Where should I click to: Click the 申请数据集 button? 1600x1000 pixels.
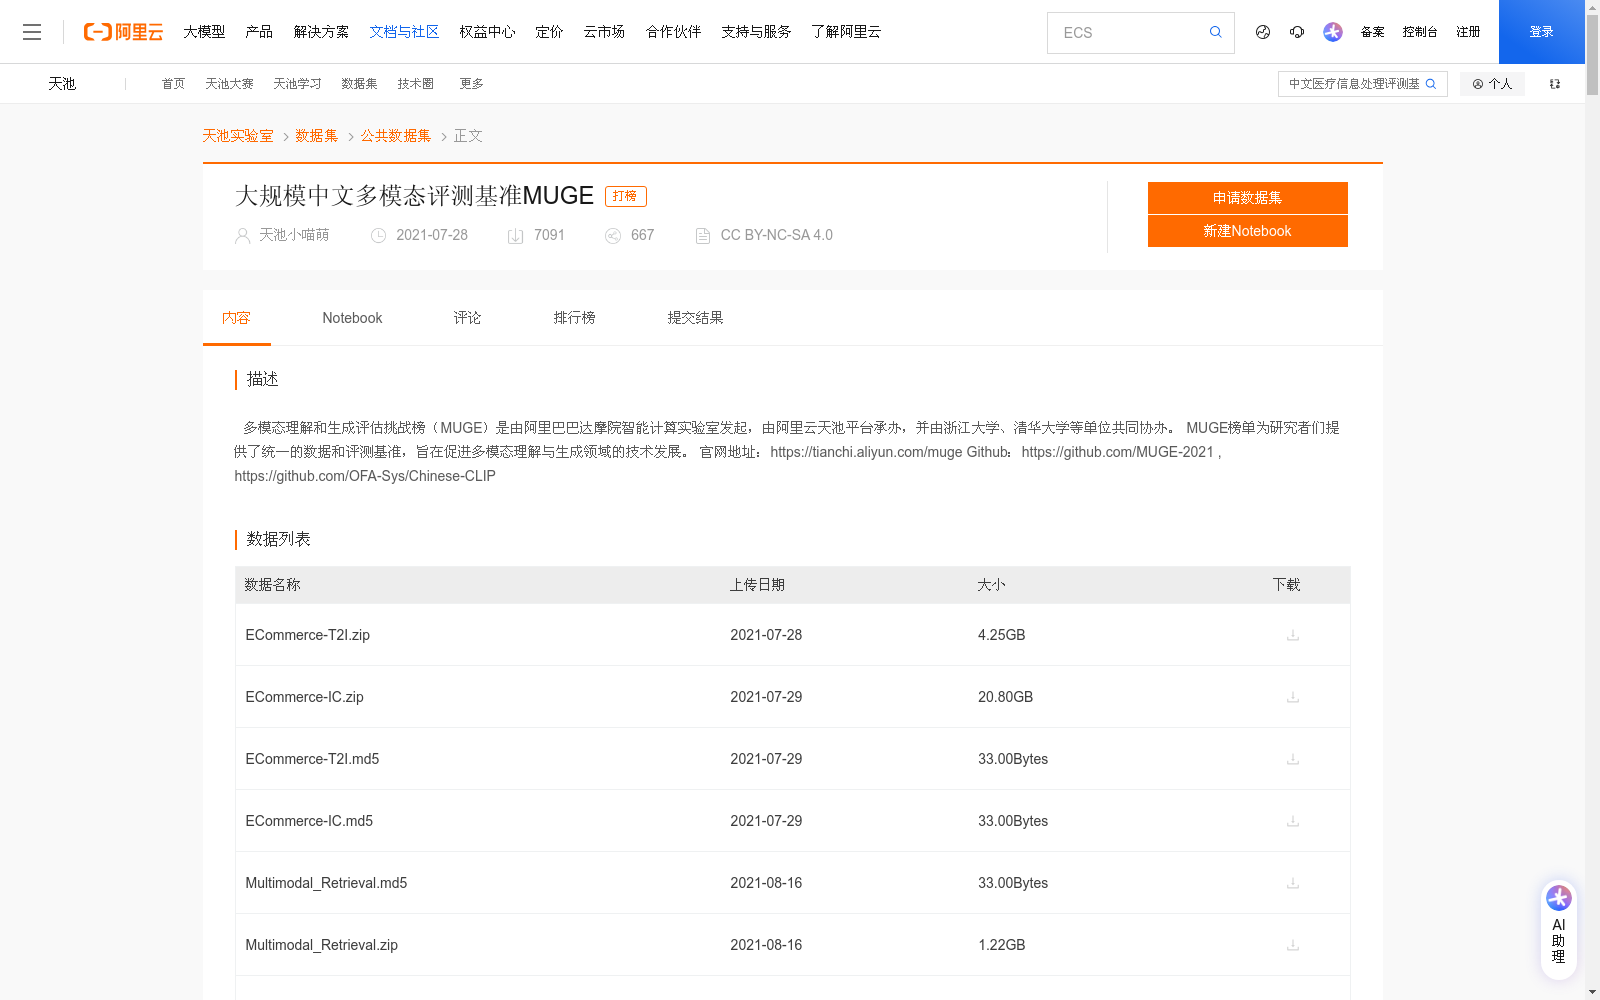[1247, 197]
